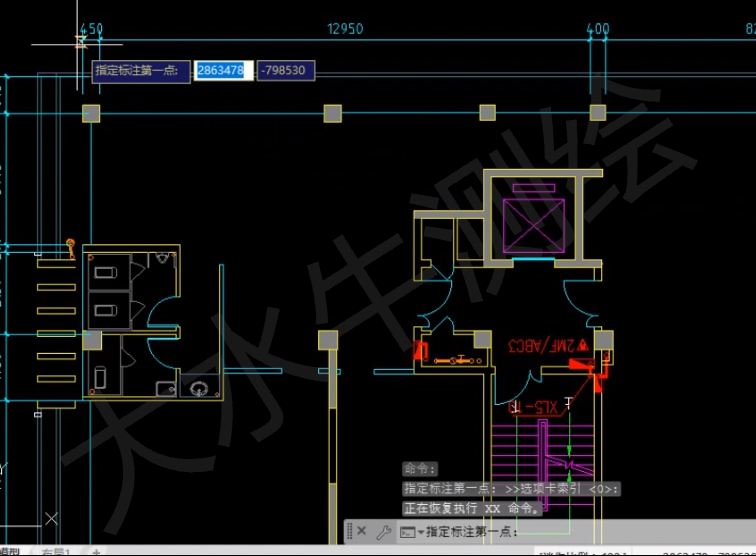This screenshot has height=556, width=756.
Task: Expand recent commands dropdown in command line
Action: [x=408, y=531]
